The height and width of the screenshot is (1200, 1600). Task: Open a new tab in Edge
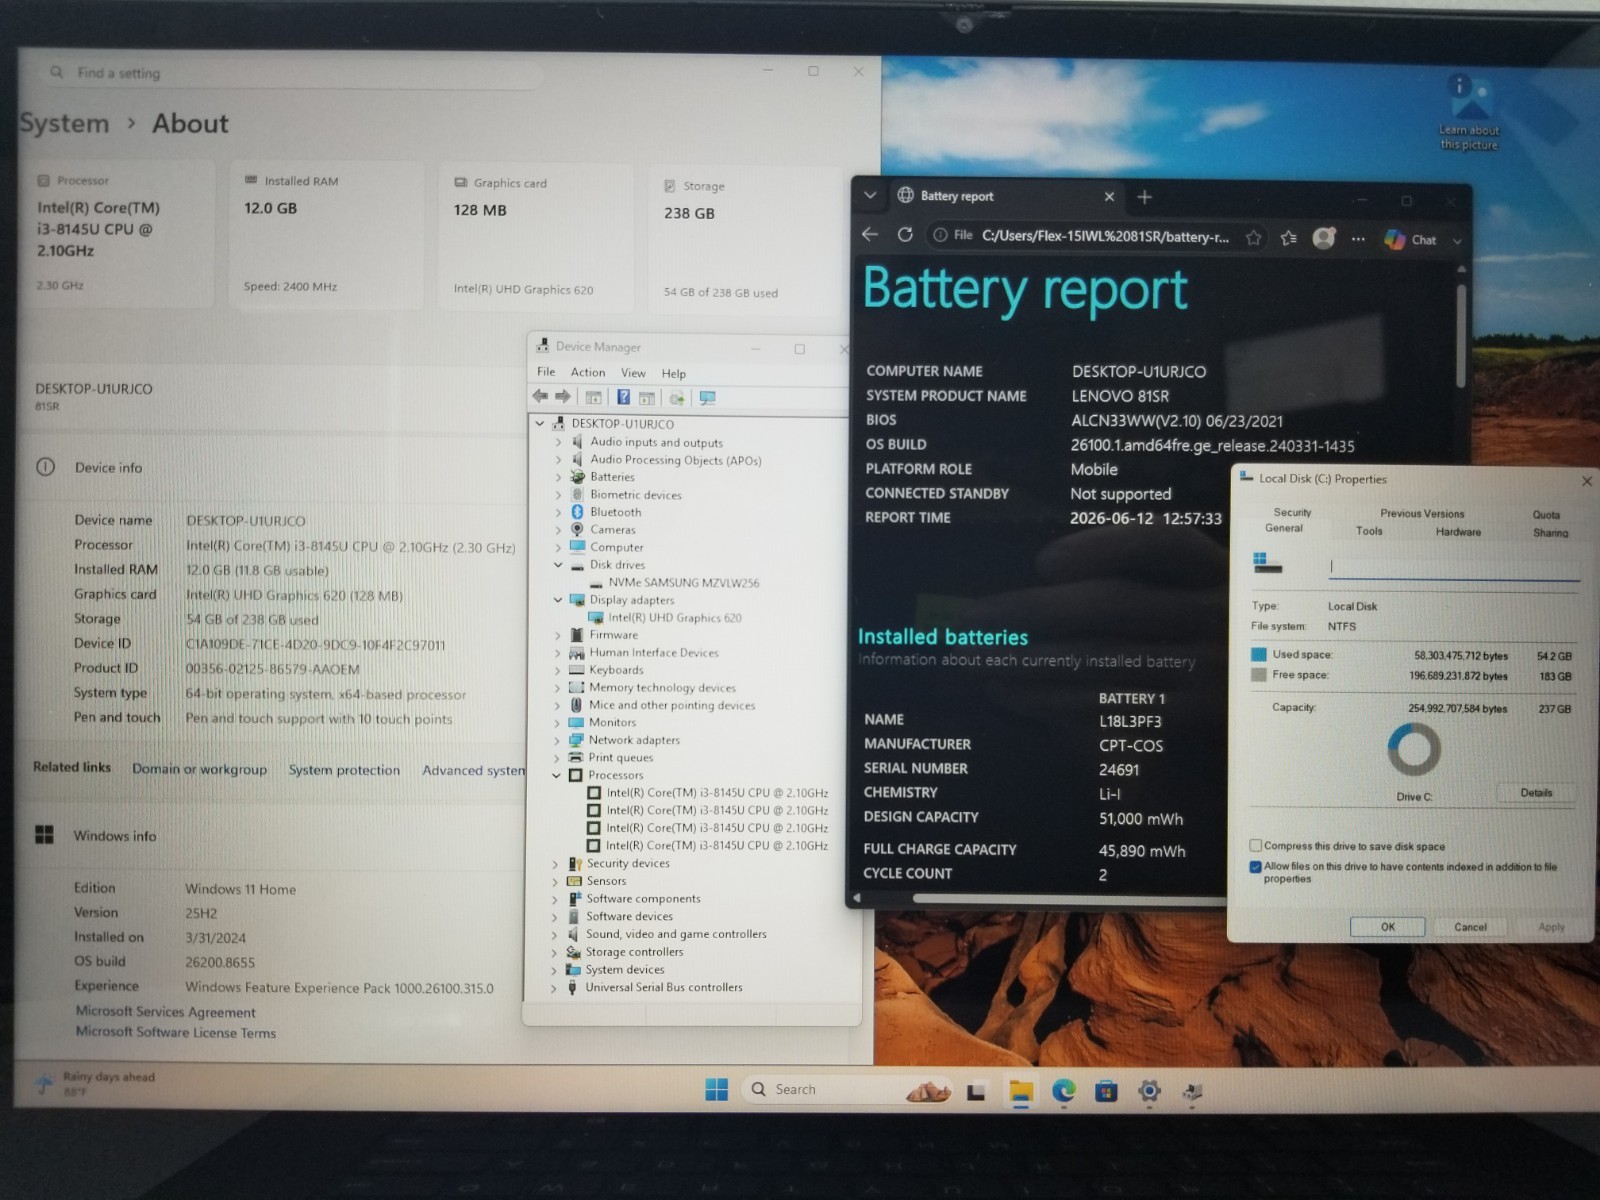tap(1145, 197)
